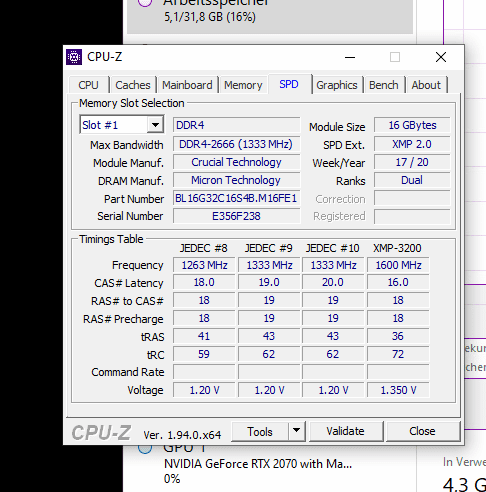
Task: Click JEDEC #8 CAS latency 18.0
Action: click(204, 282)
